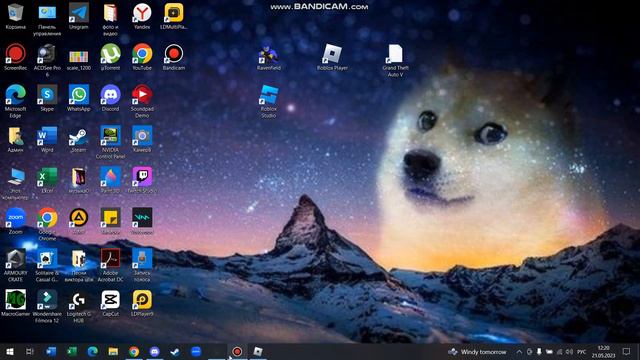
Task: Open the 'Windy tomorrow' weather widget
Action: pyautogui.click(x=477, y=352)
